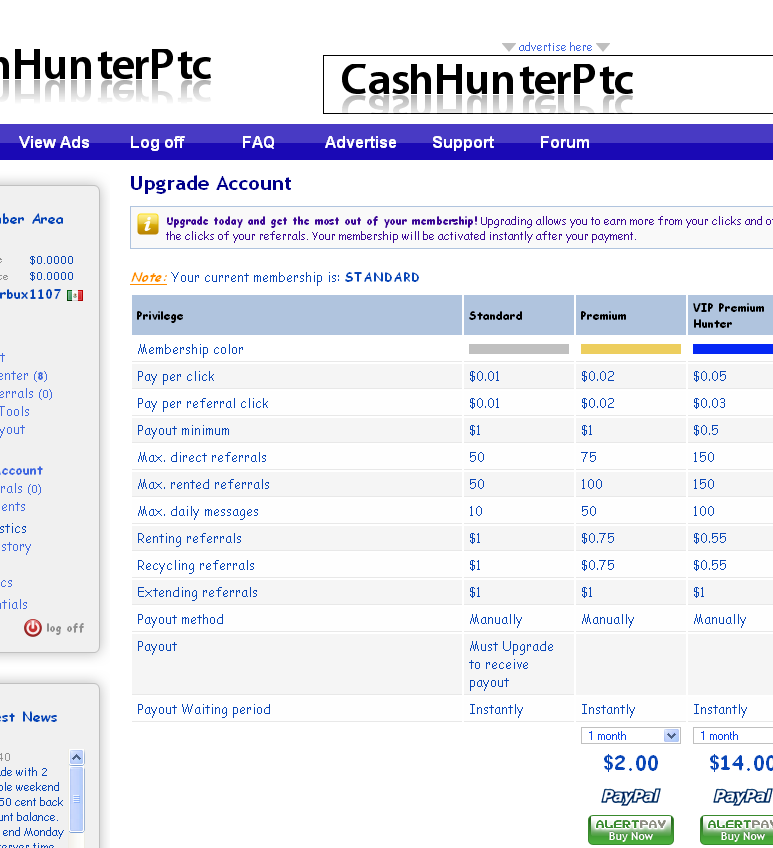This screenshot has width=773, height=848.
Task: Click VIP Premium Hunter column header
Action: [x=729, y=316]
